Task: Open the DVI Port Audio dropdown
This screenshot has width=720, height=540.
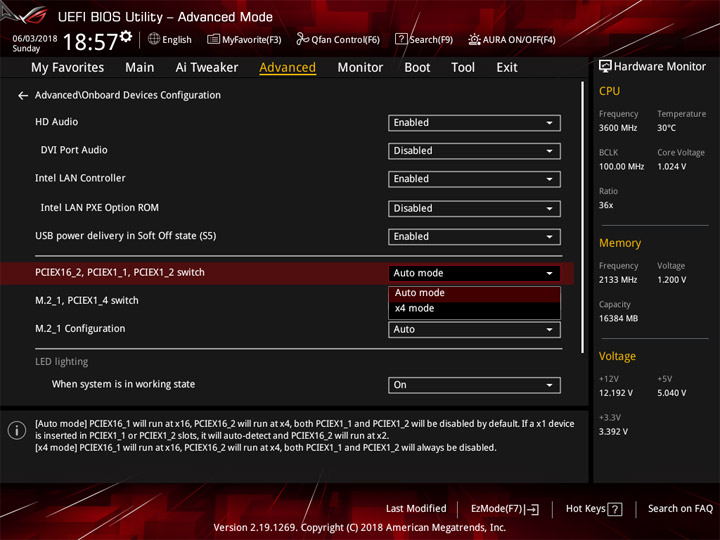Action: pos(474,151)
